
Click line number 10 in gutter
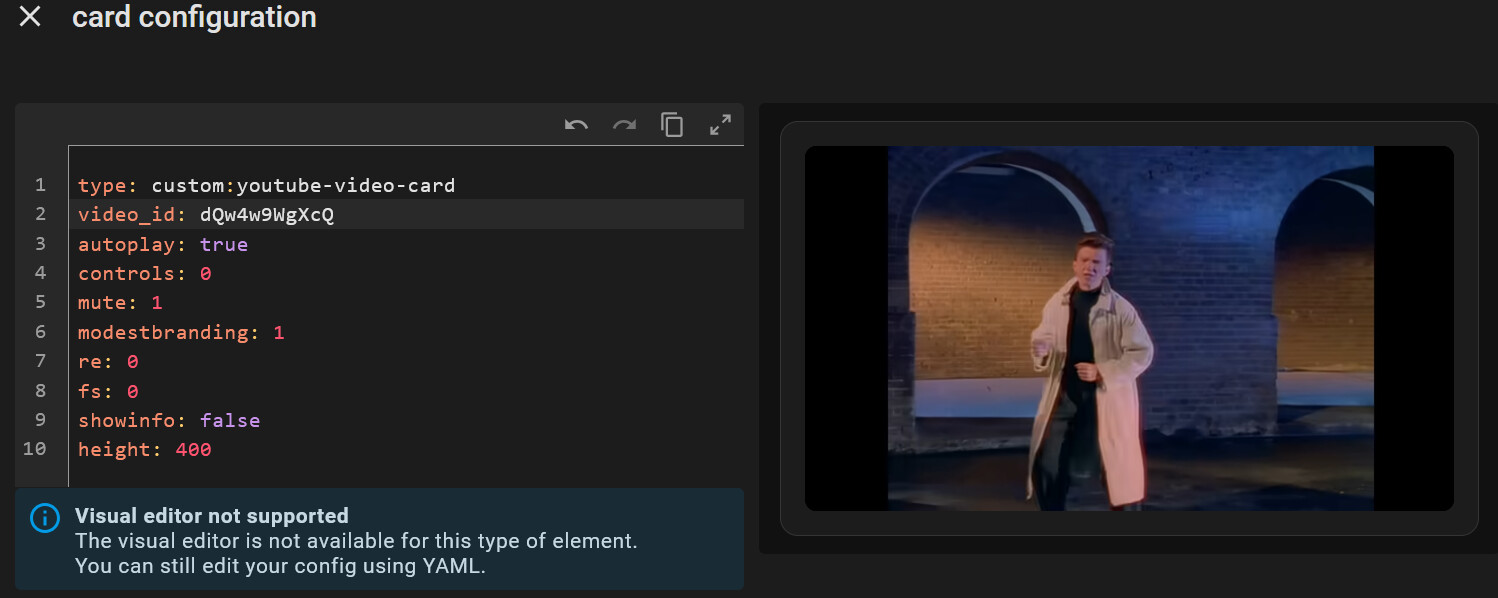pyautogui.click(x=34, y=449)
